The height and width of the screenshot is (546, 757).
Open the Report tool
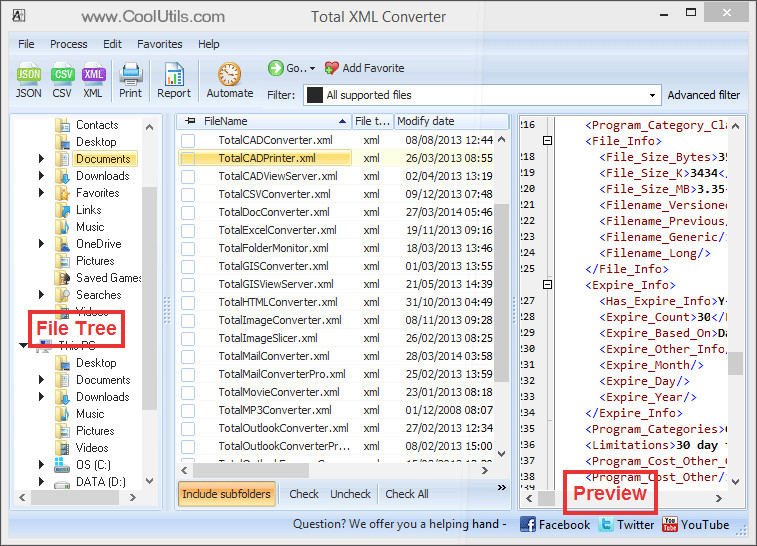[x=174, y=74]
